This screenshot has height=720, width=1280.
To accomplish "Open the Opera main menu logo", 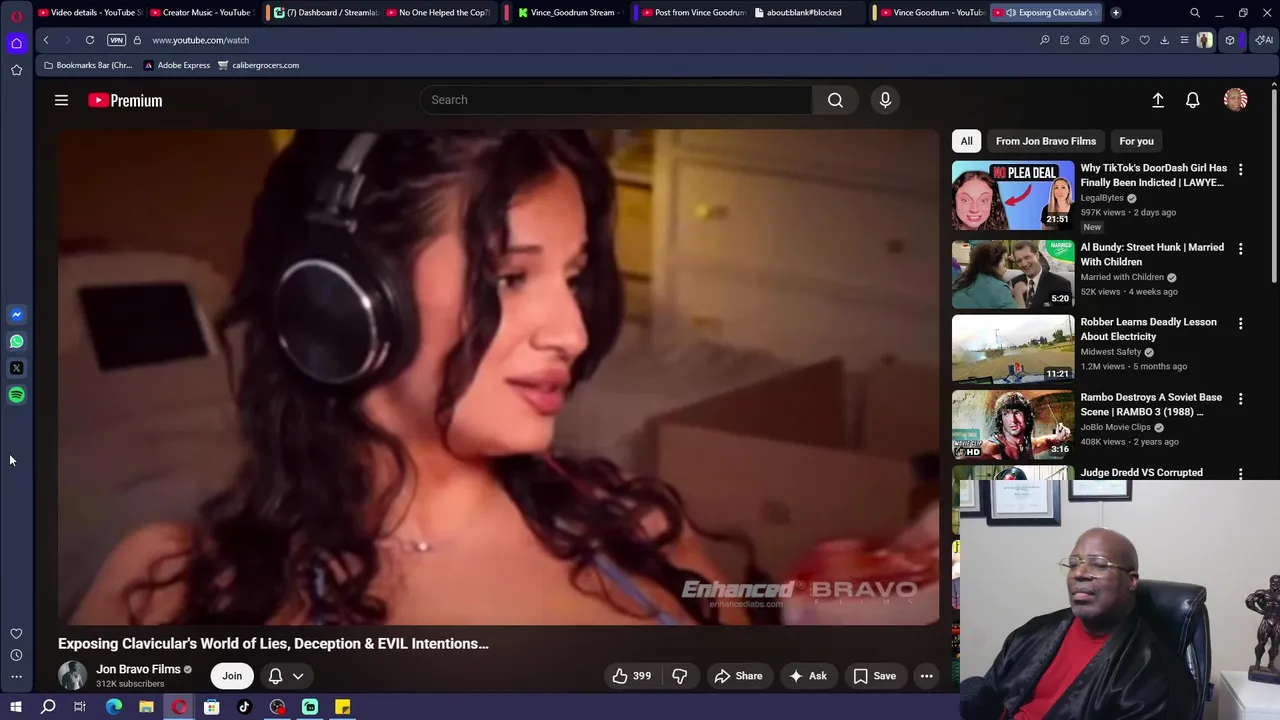I will pos(16,16).
